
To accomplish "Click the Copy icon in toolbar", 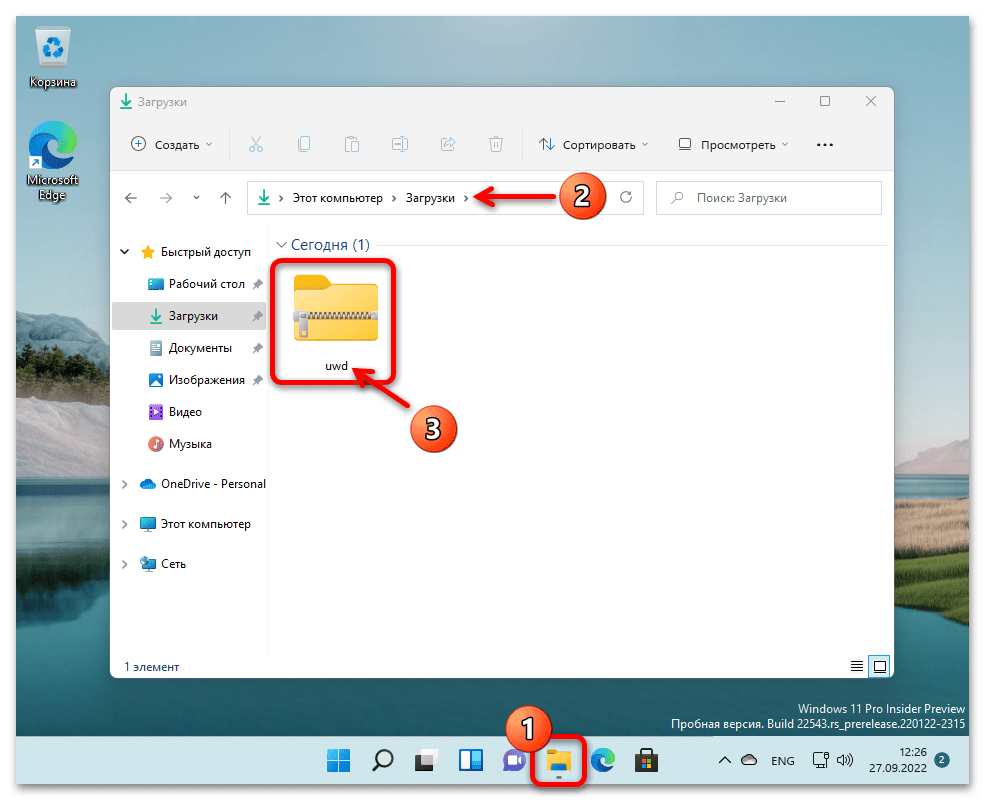I will click(303, 144).
